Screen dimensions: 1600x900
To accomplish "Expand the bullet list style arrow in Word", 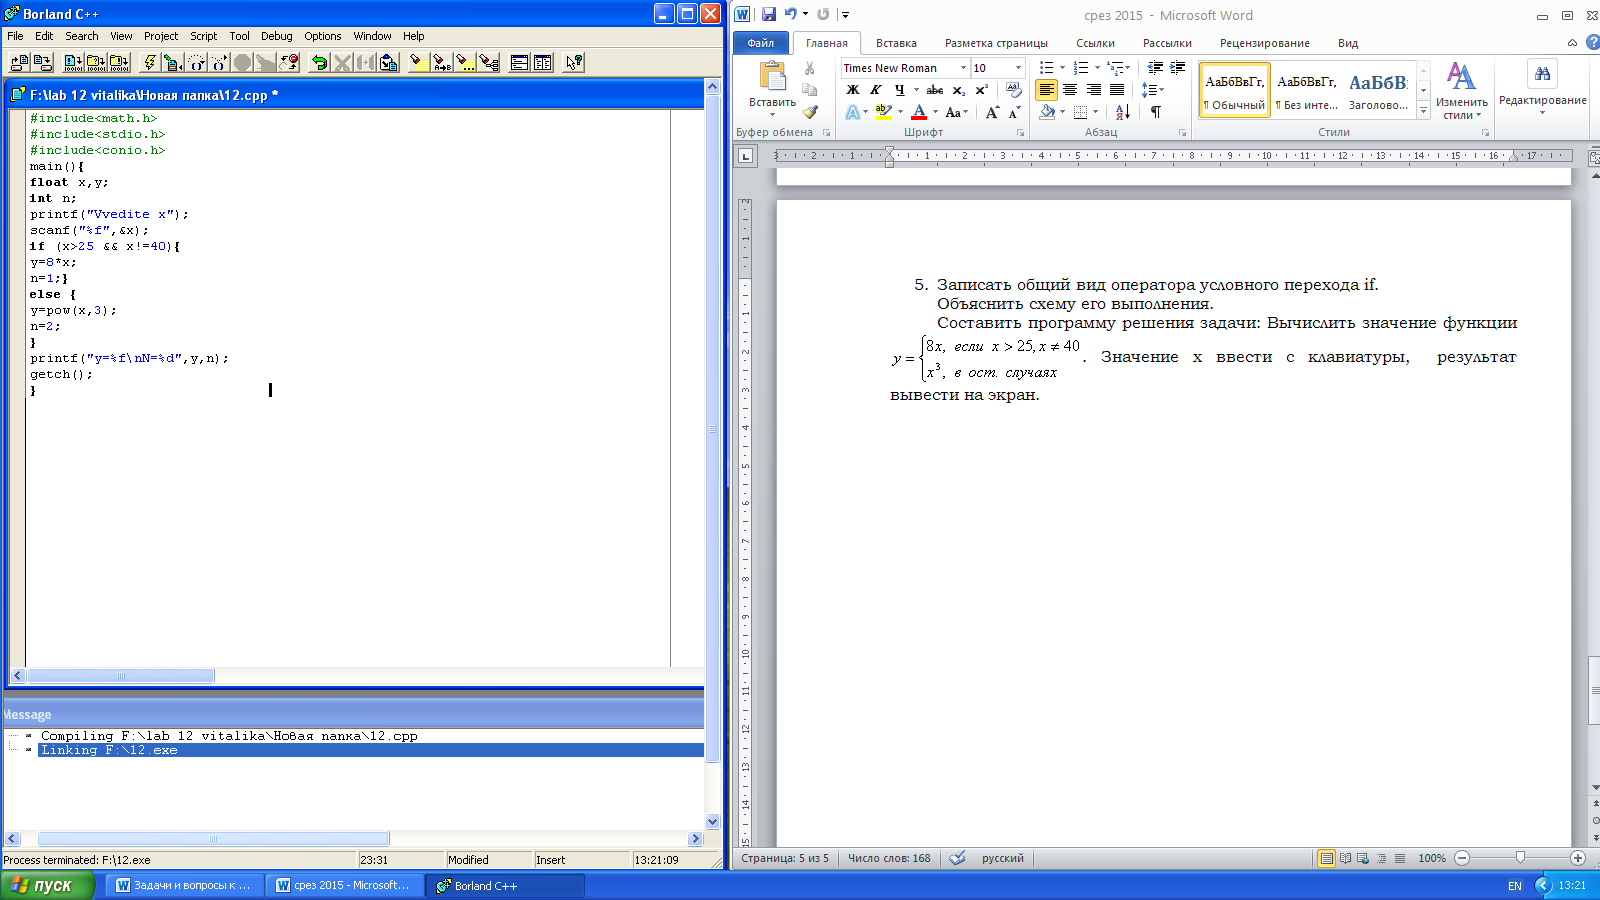I will (x=1062, y=68).
